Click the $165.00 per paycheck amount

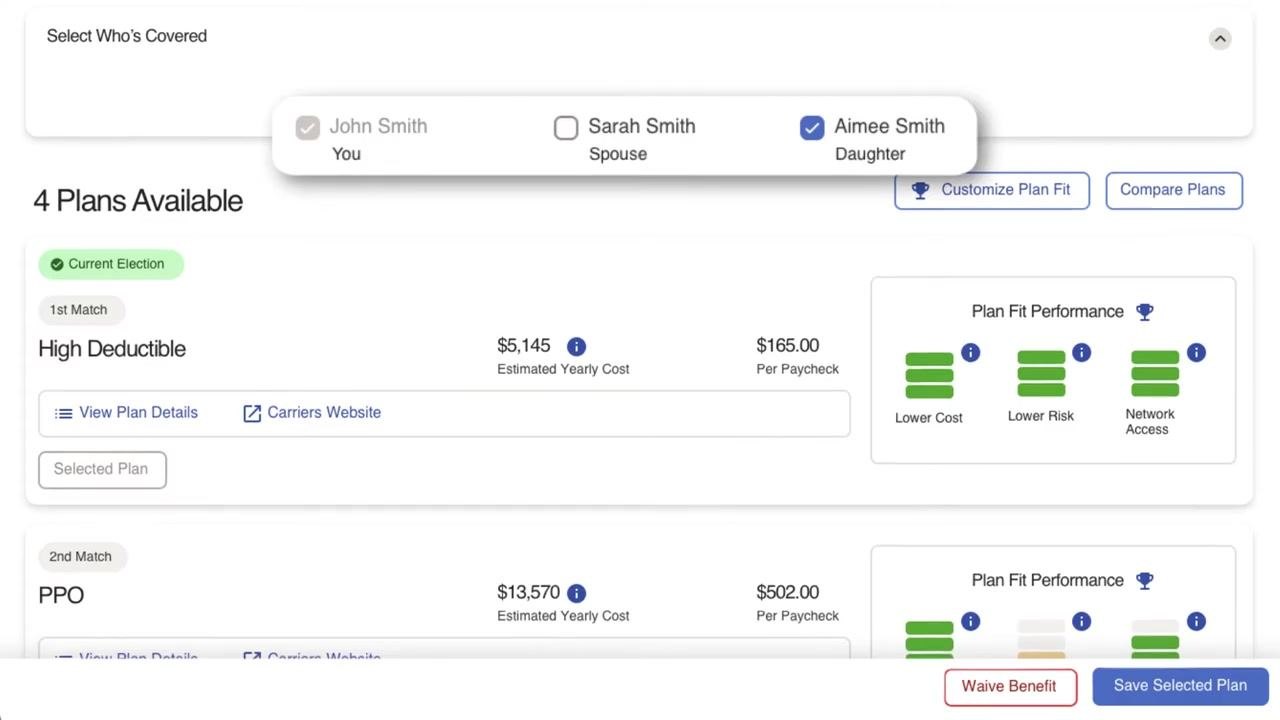click(788, 346)
